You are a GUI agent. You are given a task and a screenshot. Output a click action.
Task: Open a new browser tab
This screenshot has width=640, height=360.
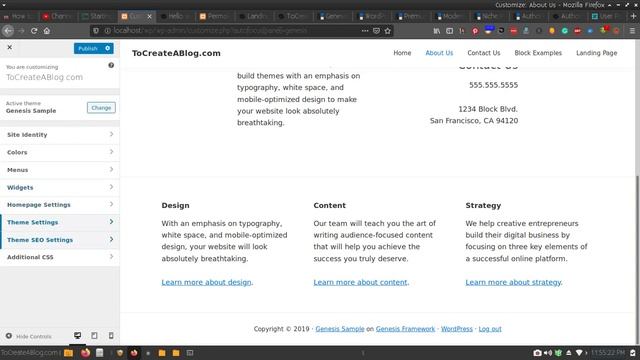(633, 16)
